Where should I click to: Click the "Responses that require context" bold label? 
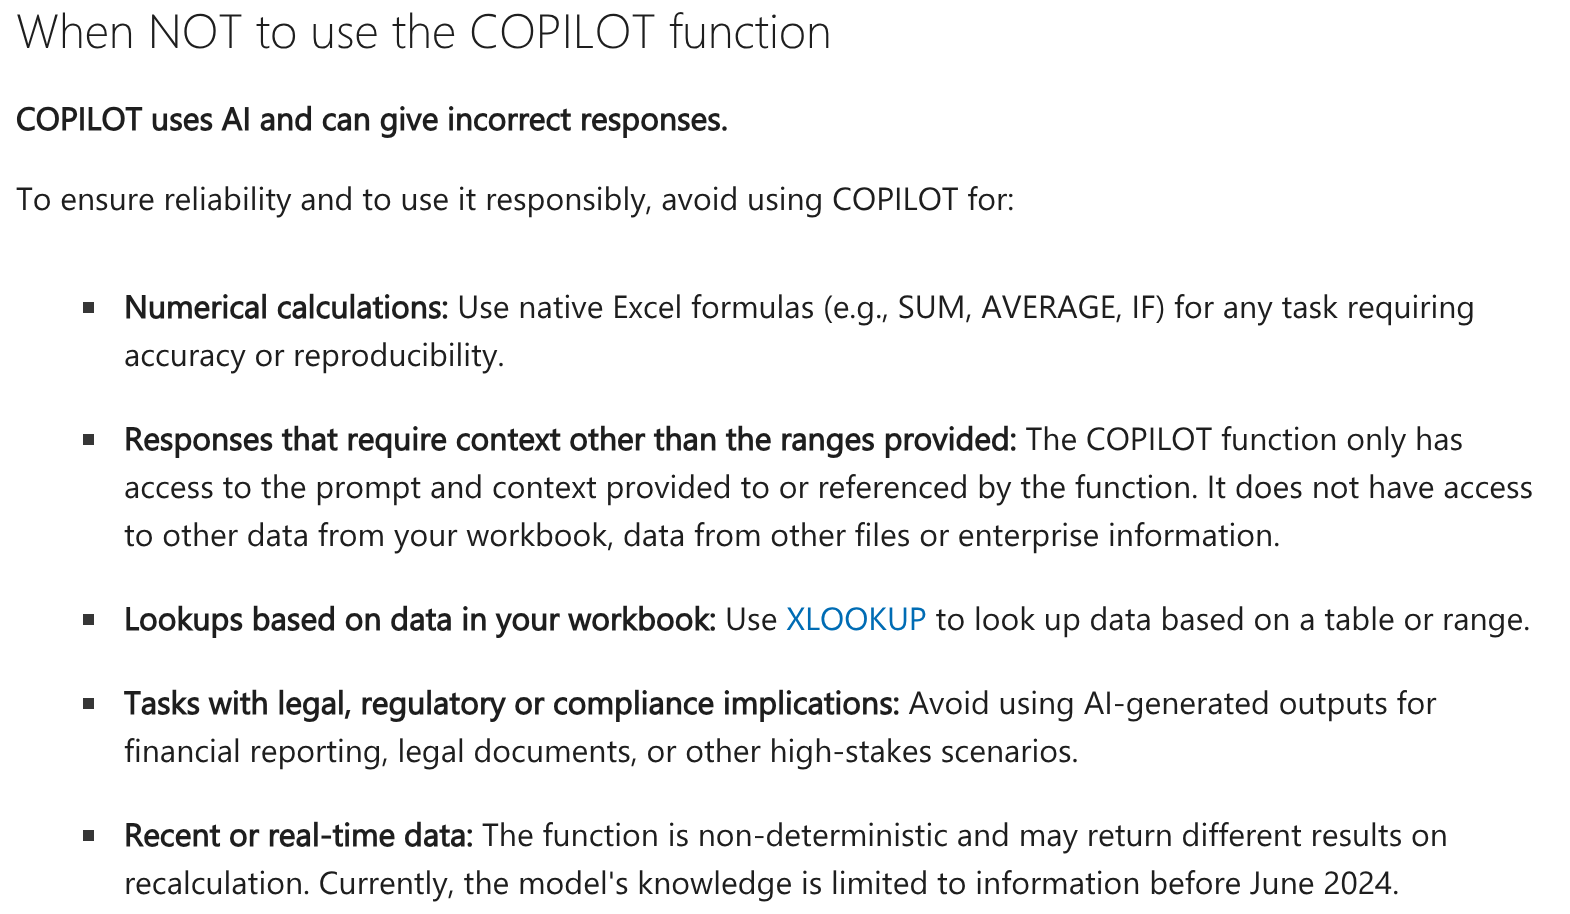[570, 440]
